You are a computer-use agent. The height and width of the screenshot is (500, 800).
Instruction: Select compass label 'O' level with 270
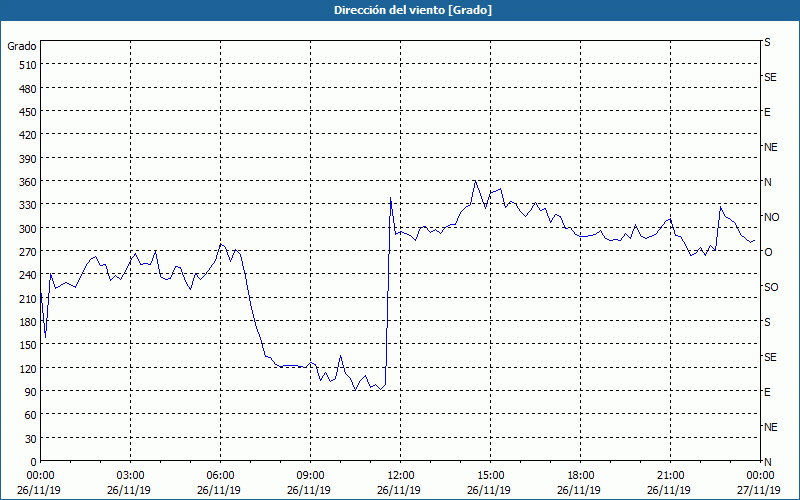pyautogui.click(x=768, y=252)
